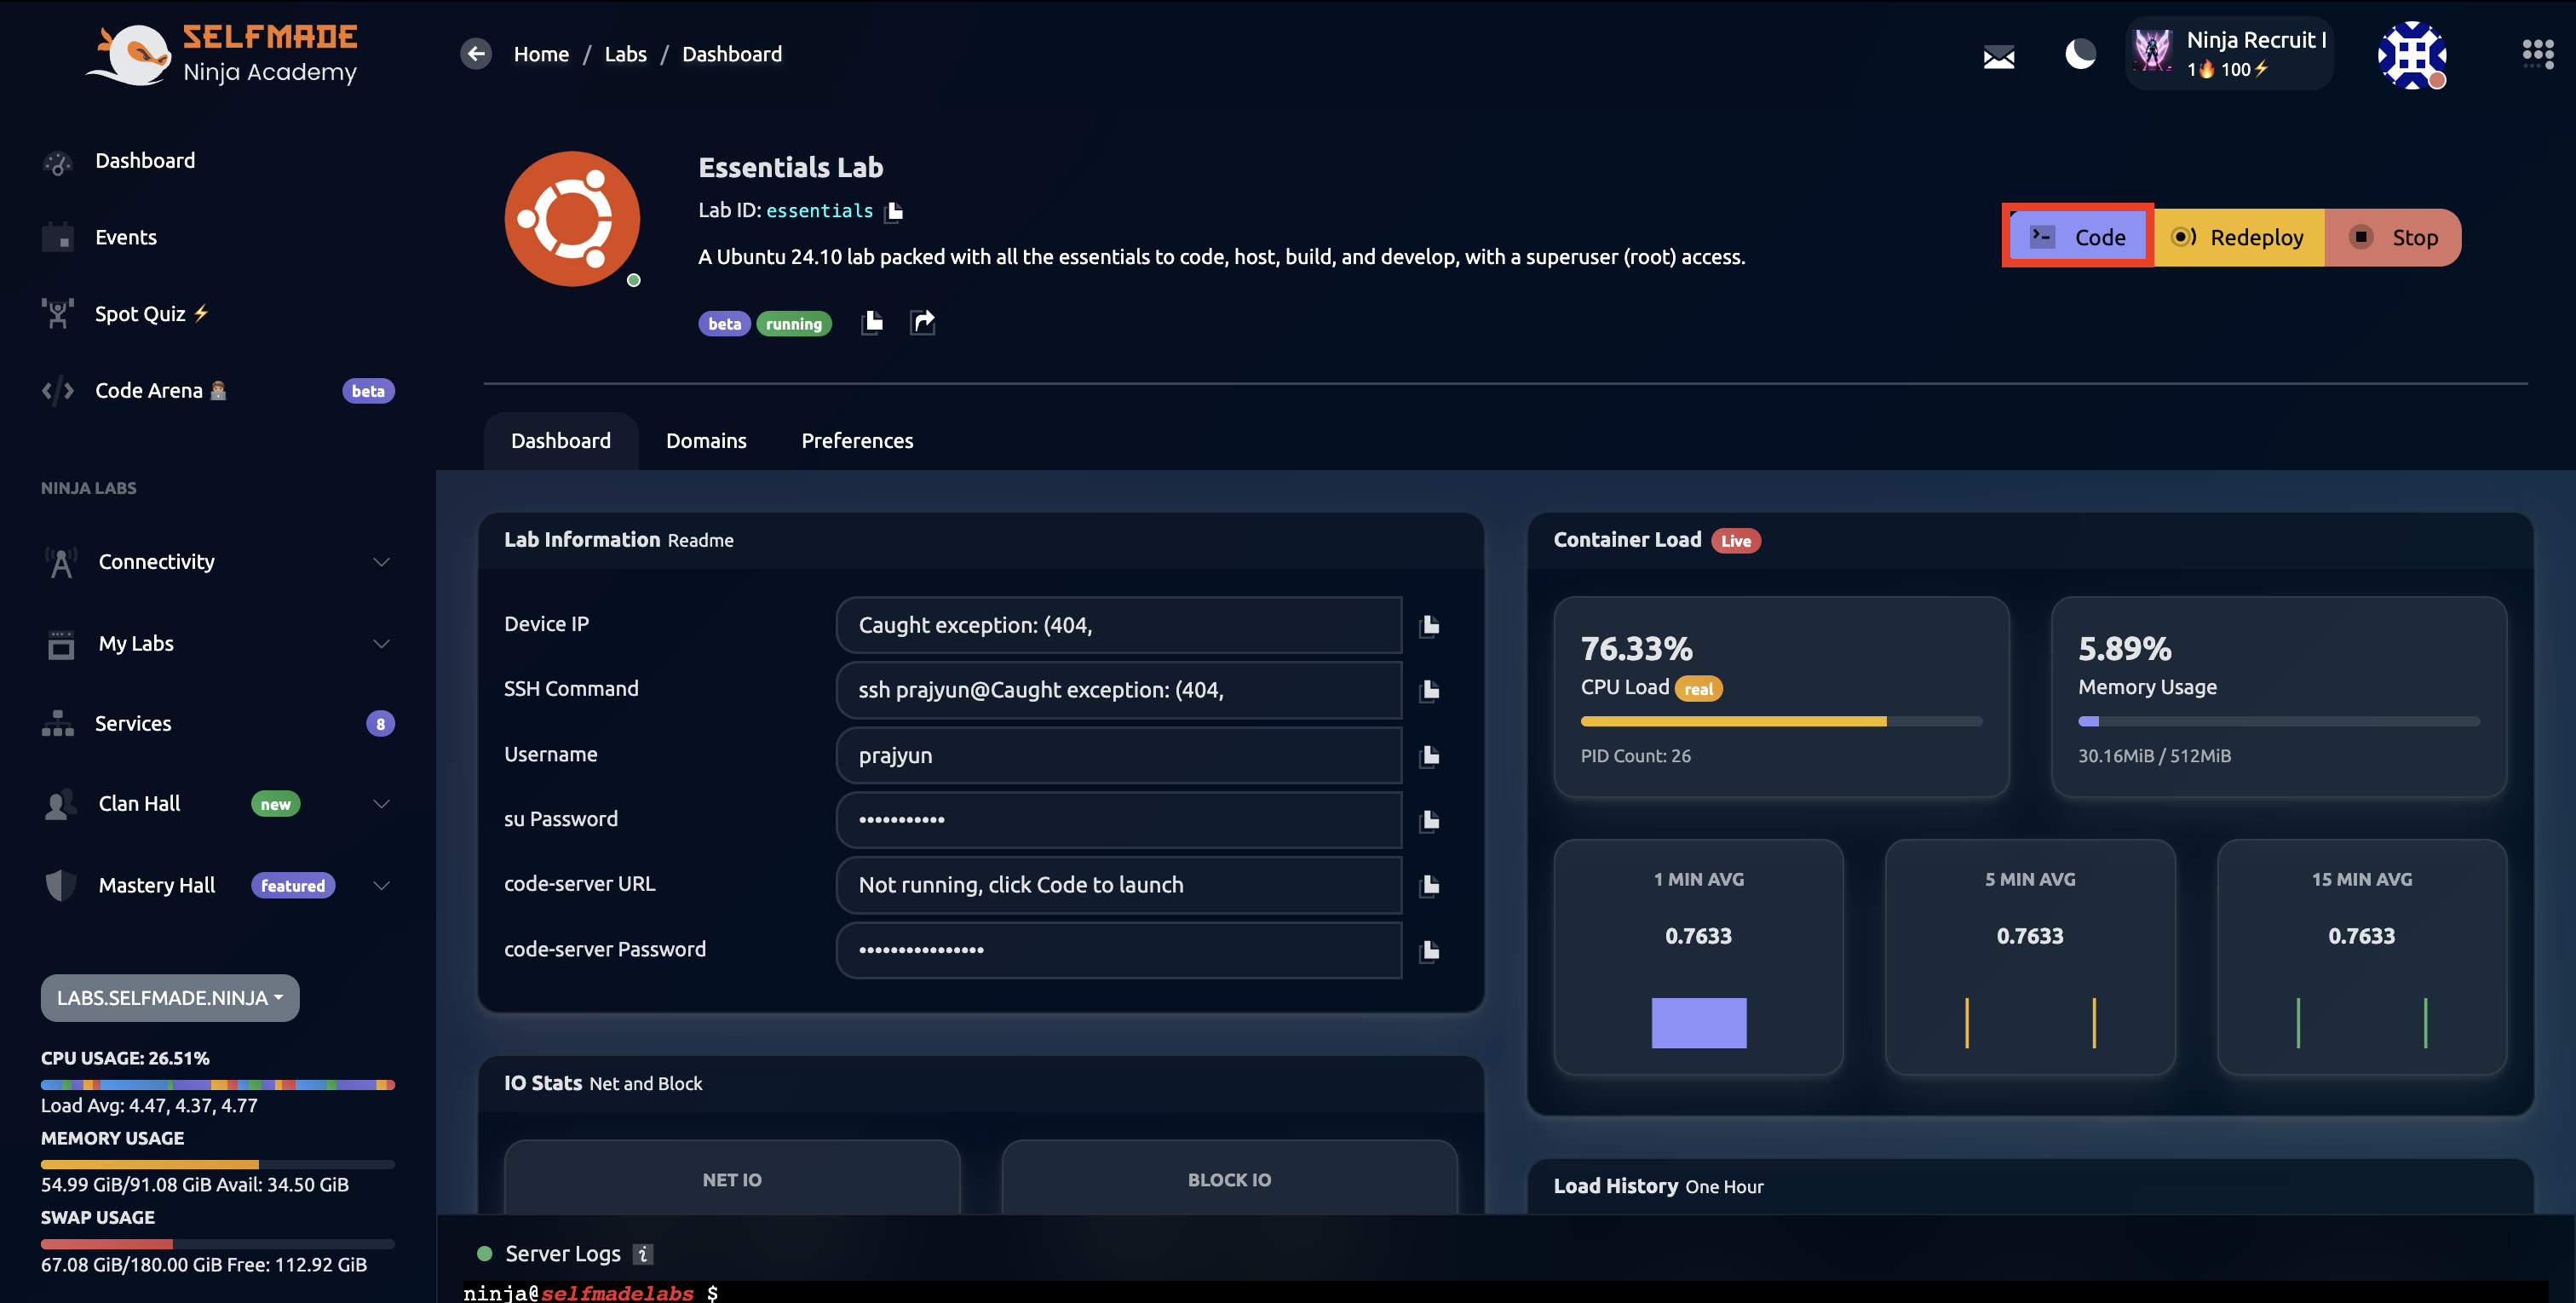This screenshot has height=1303, width=2576.
Task: Click the Code Arena brackets icon
Action: pyautogui.click(x=58, y=390)
